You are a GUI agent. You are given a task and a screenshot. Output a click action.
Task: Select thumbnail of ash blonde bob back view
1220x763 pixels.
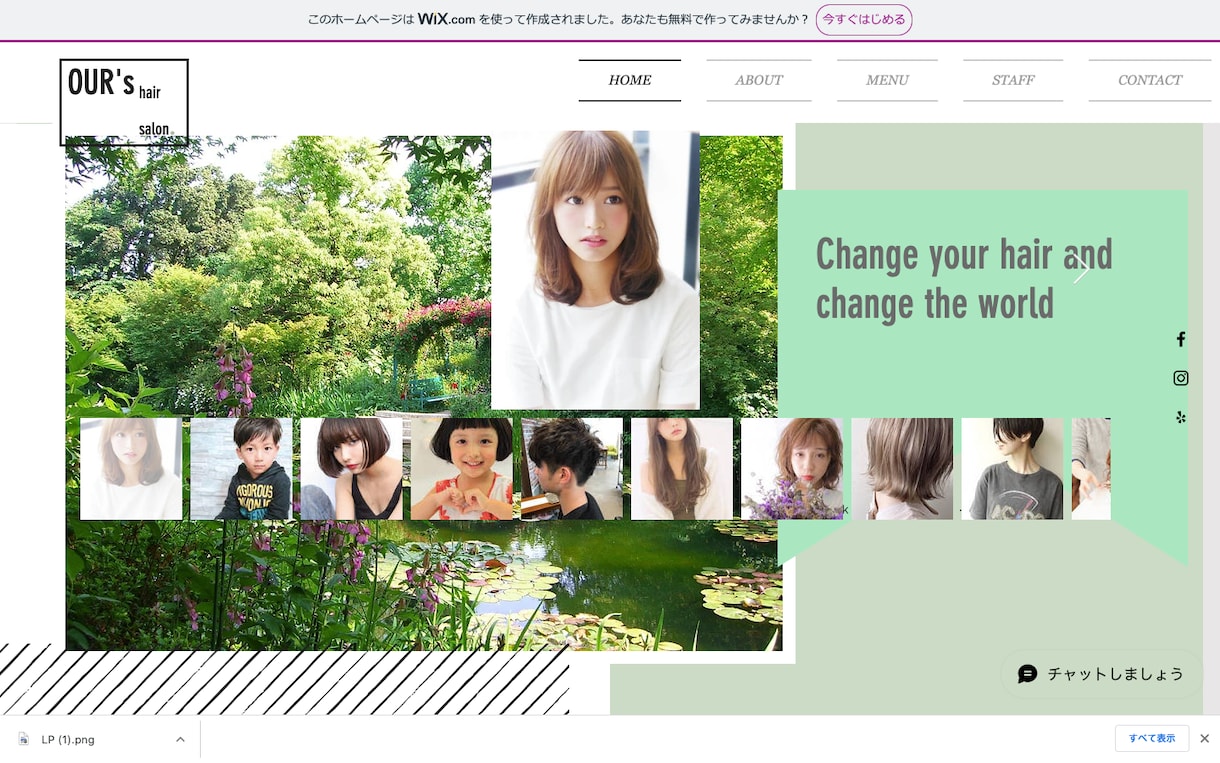[x=902, y=469]
